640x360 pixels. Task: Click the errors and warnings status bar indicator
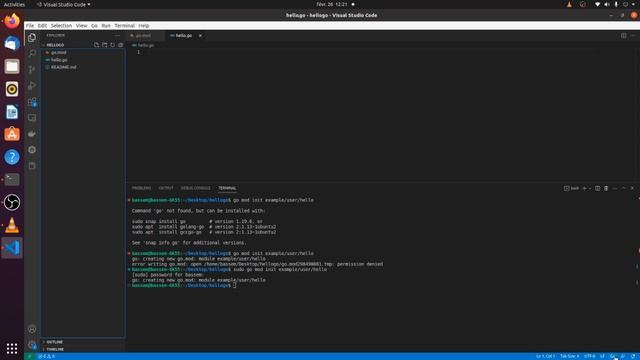[x=46, y=356]
